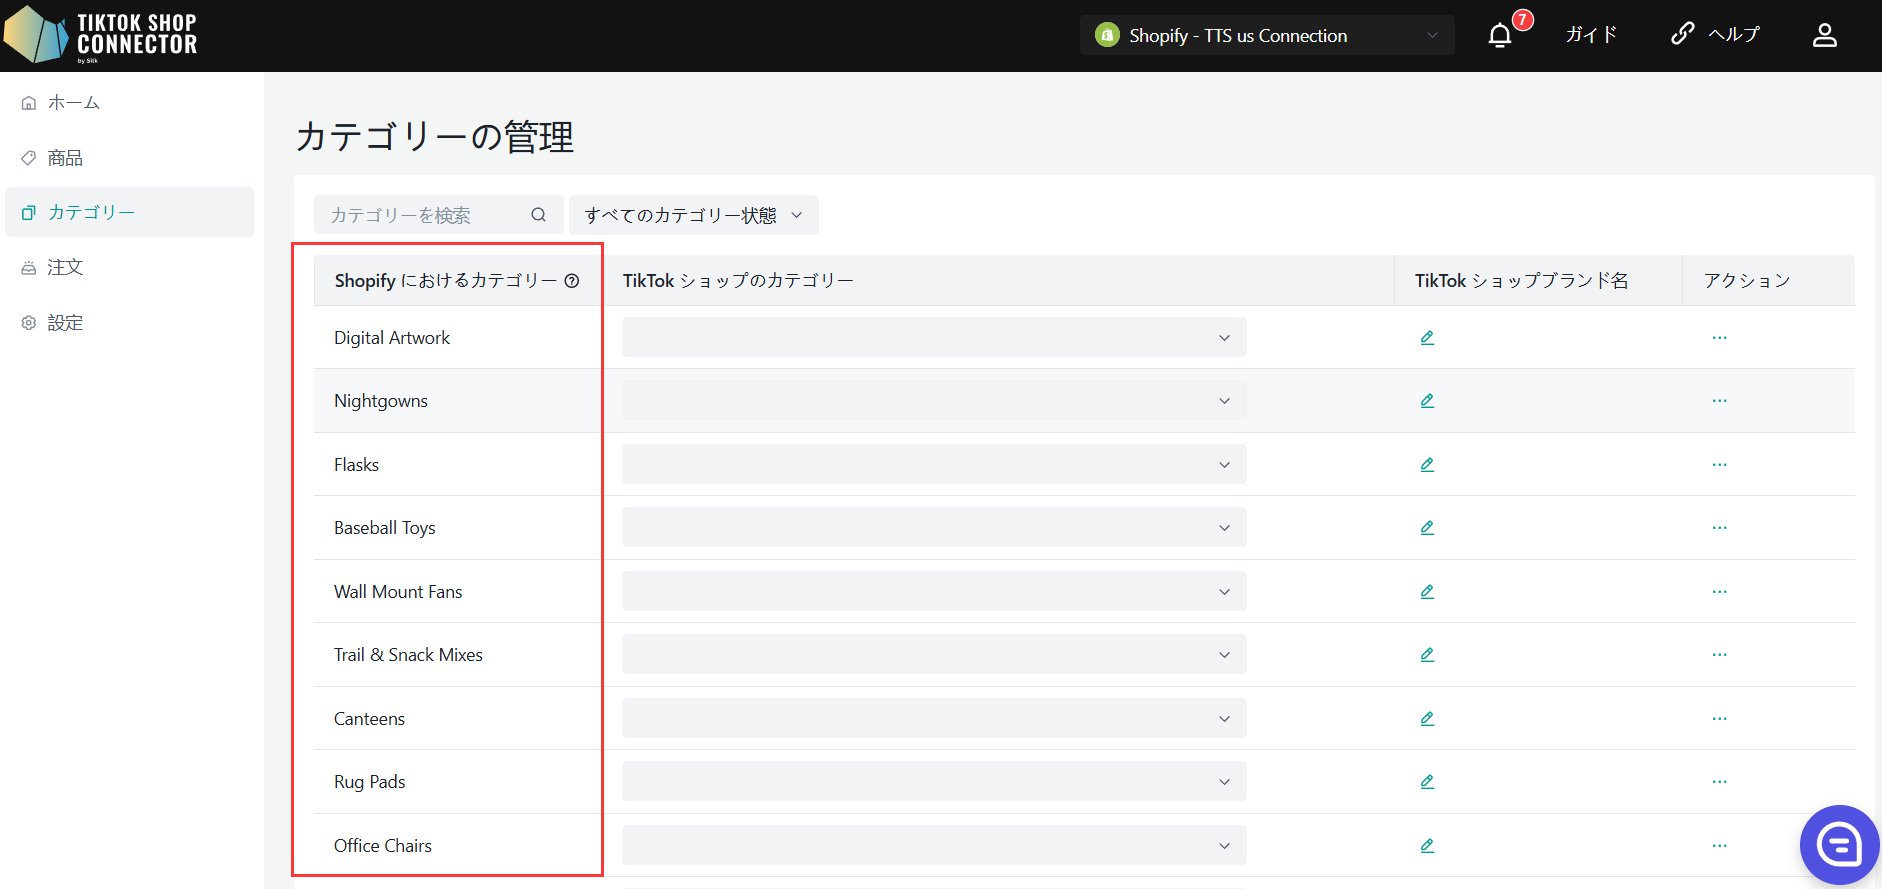This screenshot has width=1882, height=889.
Task: Open actions menu for Baseball Toys row
Action: 1719,528
